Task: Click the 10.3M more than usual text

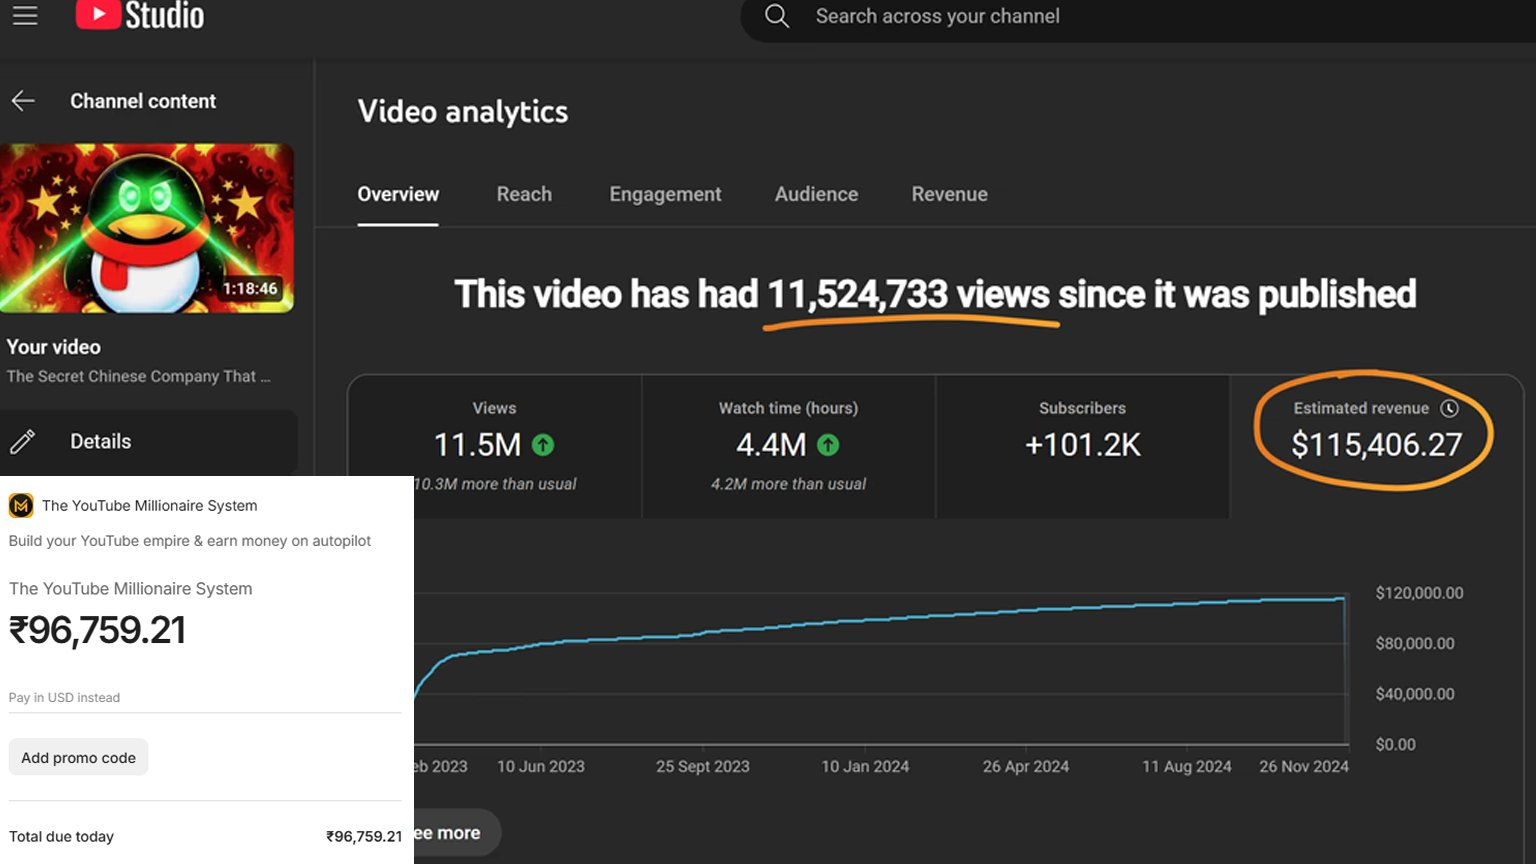Action: [496, 484]
